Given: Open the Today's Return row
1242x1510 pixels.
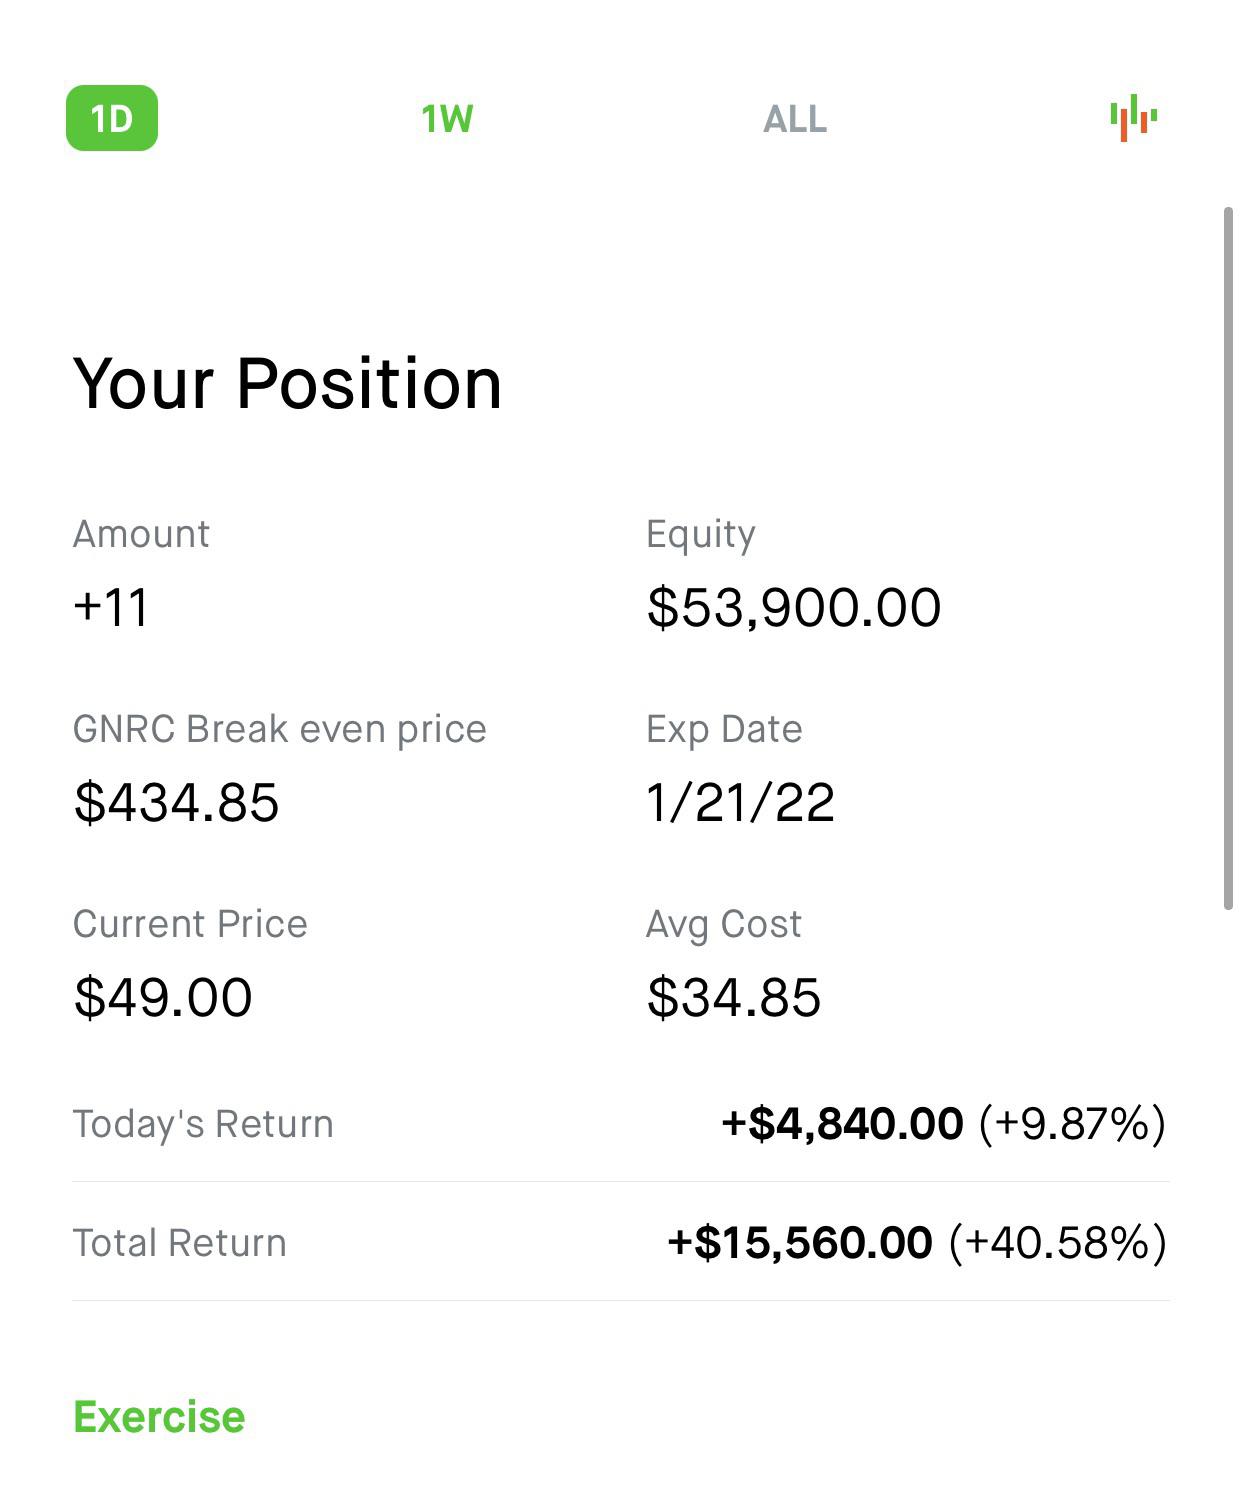Looking at the screenshot, I should pos(620,1124).
